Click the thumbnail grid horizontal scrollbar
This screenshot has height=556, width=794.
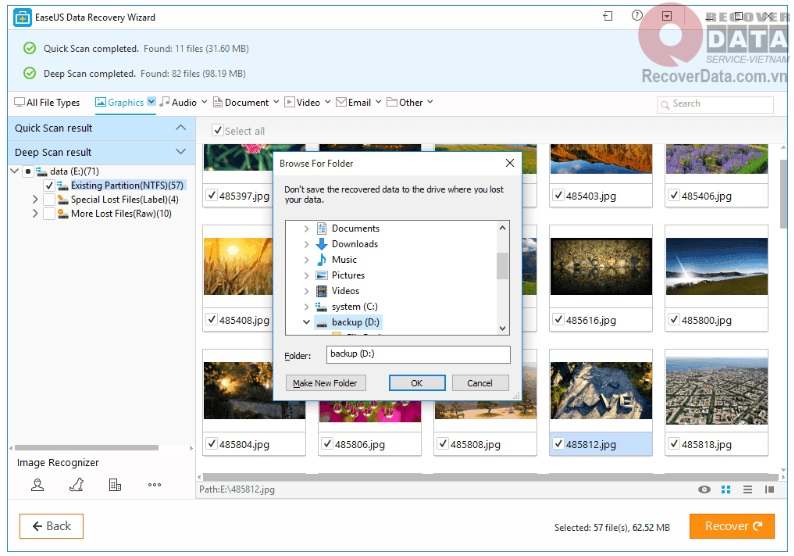tap(490, 477)
